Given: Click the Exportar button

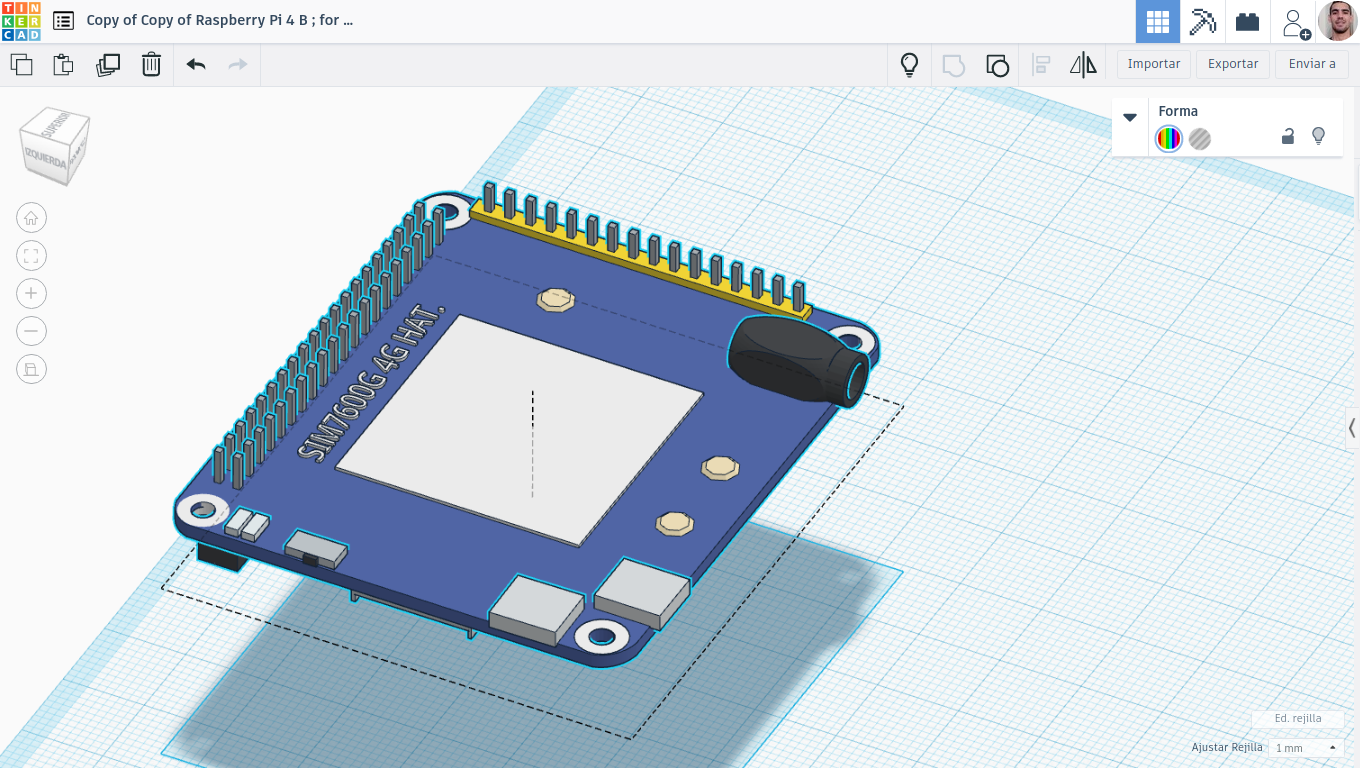Looking at the screenshot, I should click(x=1233, y=64).
